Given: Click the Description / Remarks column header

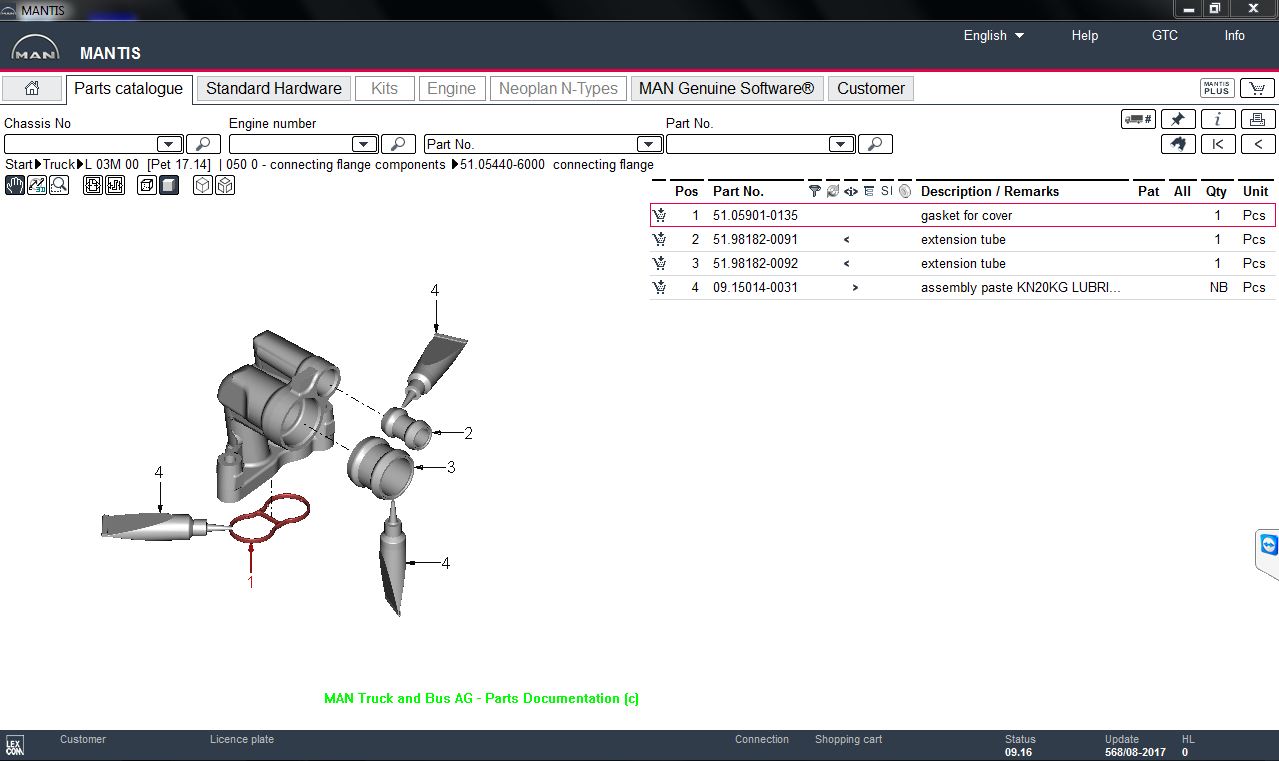Looking at the screenshot, I should pos(989,191).
